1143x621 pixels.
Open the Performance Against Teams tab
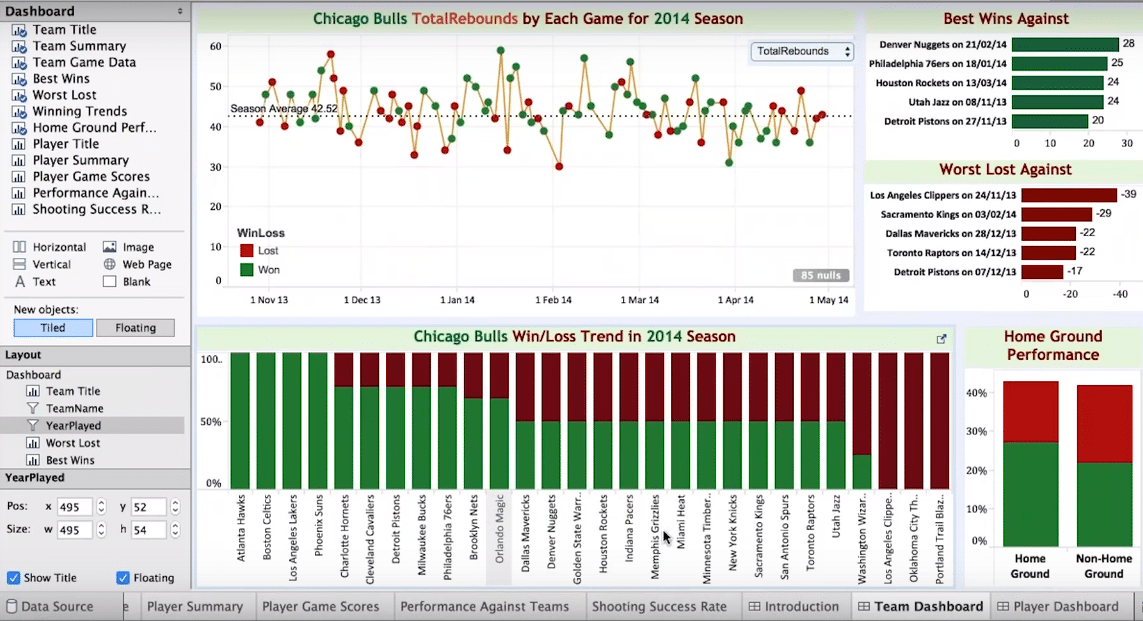pyautogui.click(x=485, y=606)
